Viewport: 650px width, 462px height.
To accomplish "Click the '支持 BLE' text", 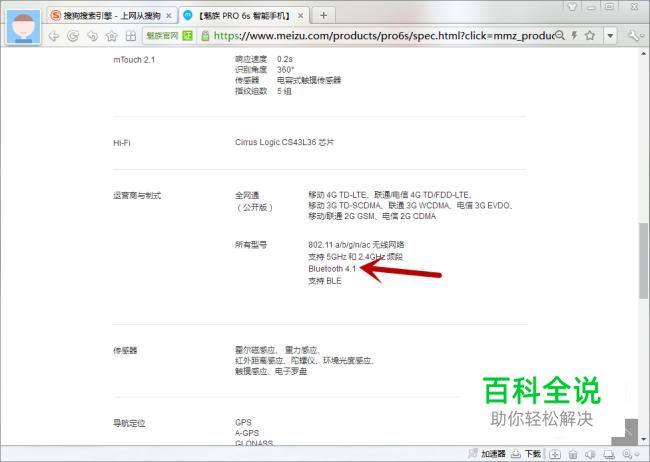I will tap(325, 281).
